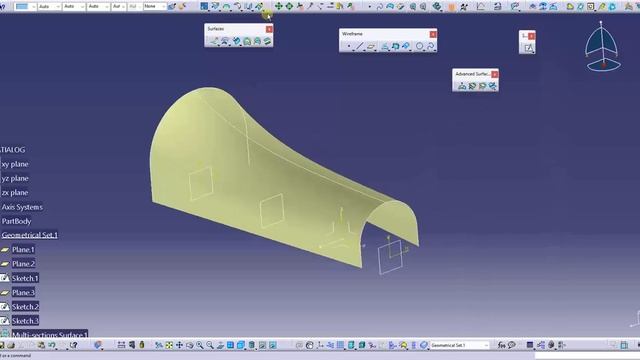Select Plane.1 in the specification tree
640x360 pixels.
(x=23, y=249)
